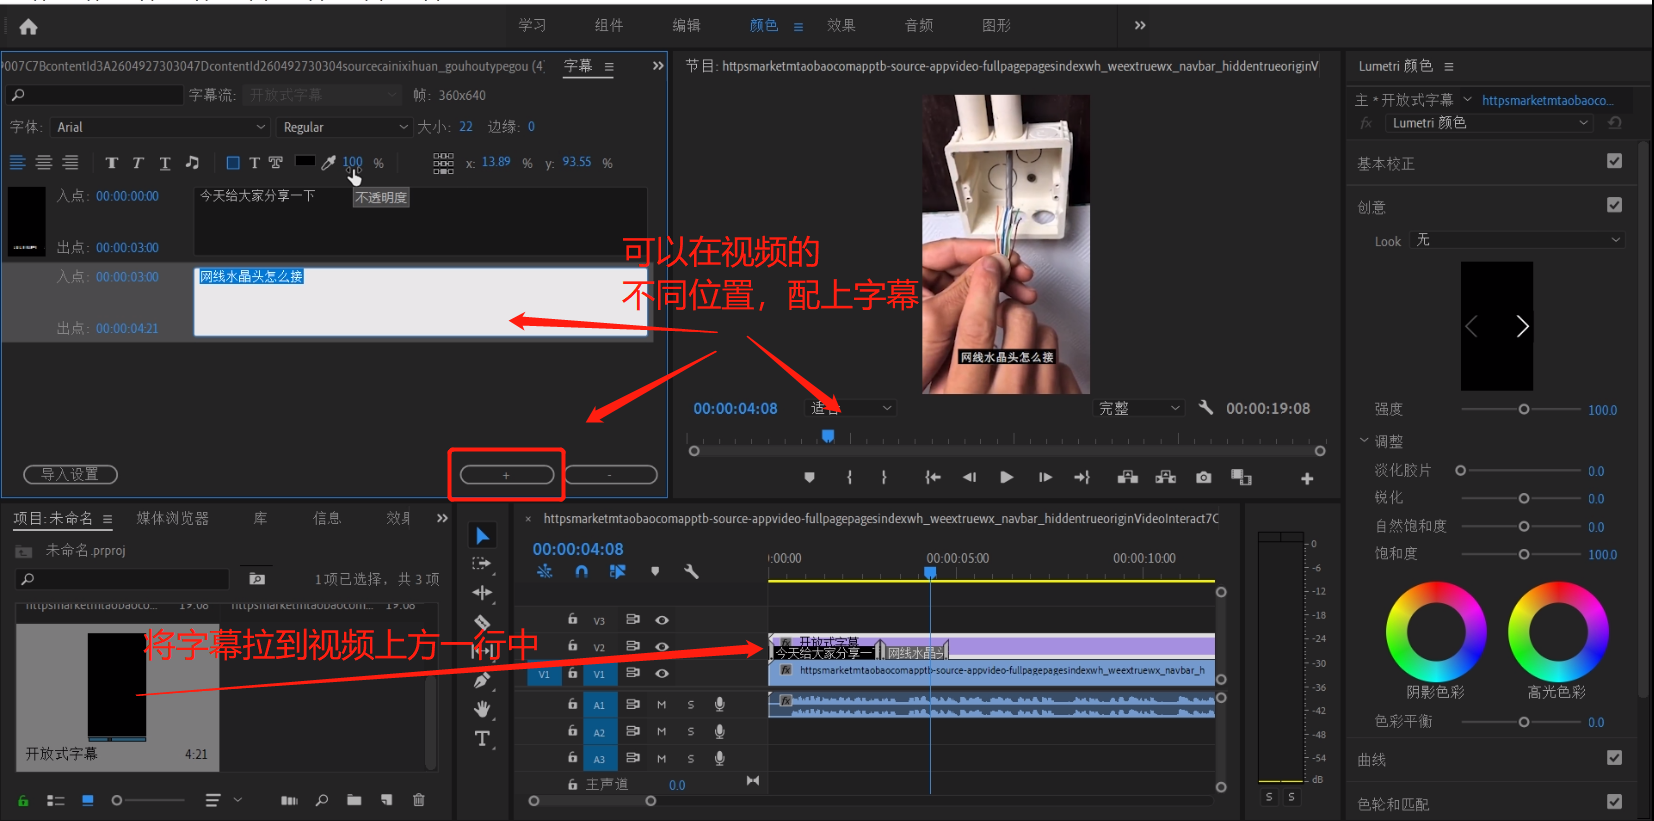Click the home icon
This screenshot has height=821, width=1654.
(x=28, y=27)
